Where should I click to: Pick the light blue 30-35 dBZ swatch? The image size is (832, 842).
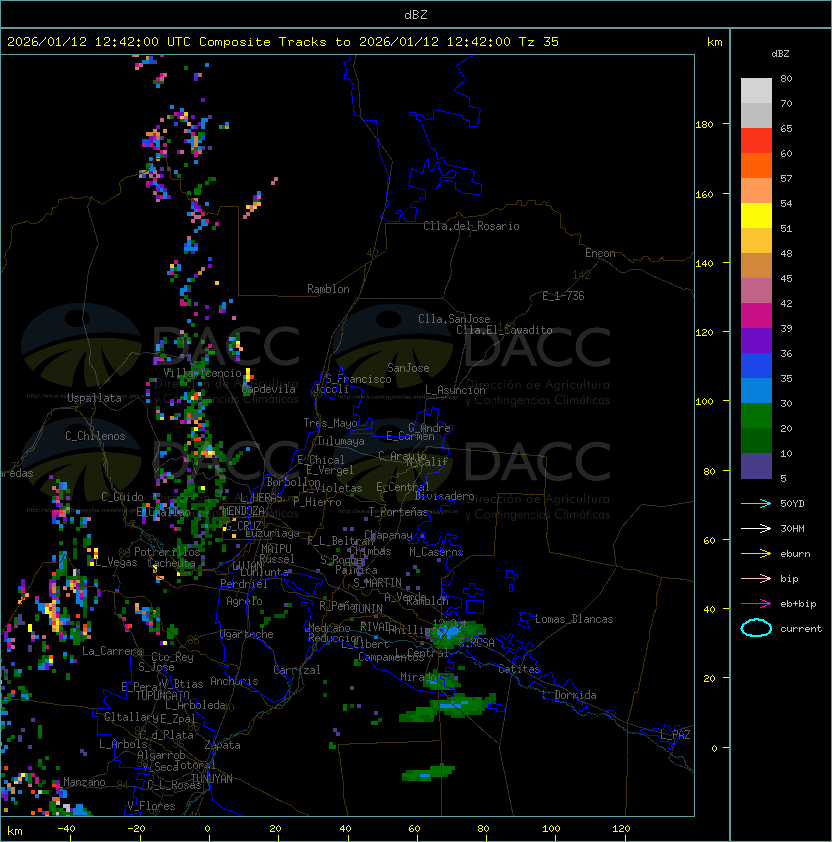click(756, 390)
